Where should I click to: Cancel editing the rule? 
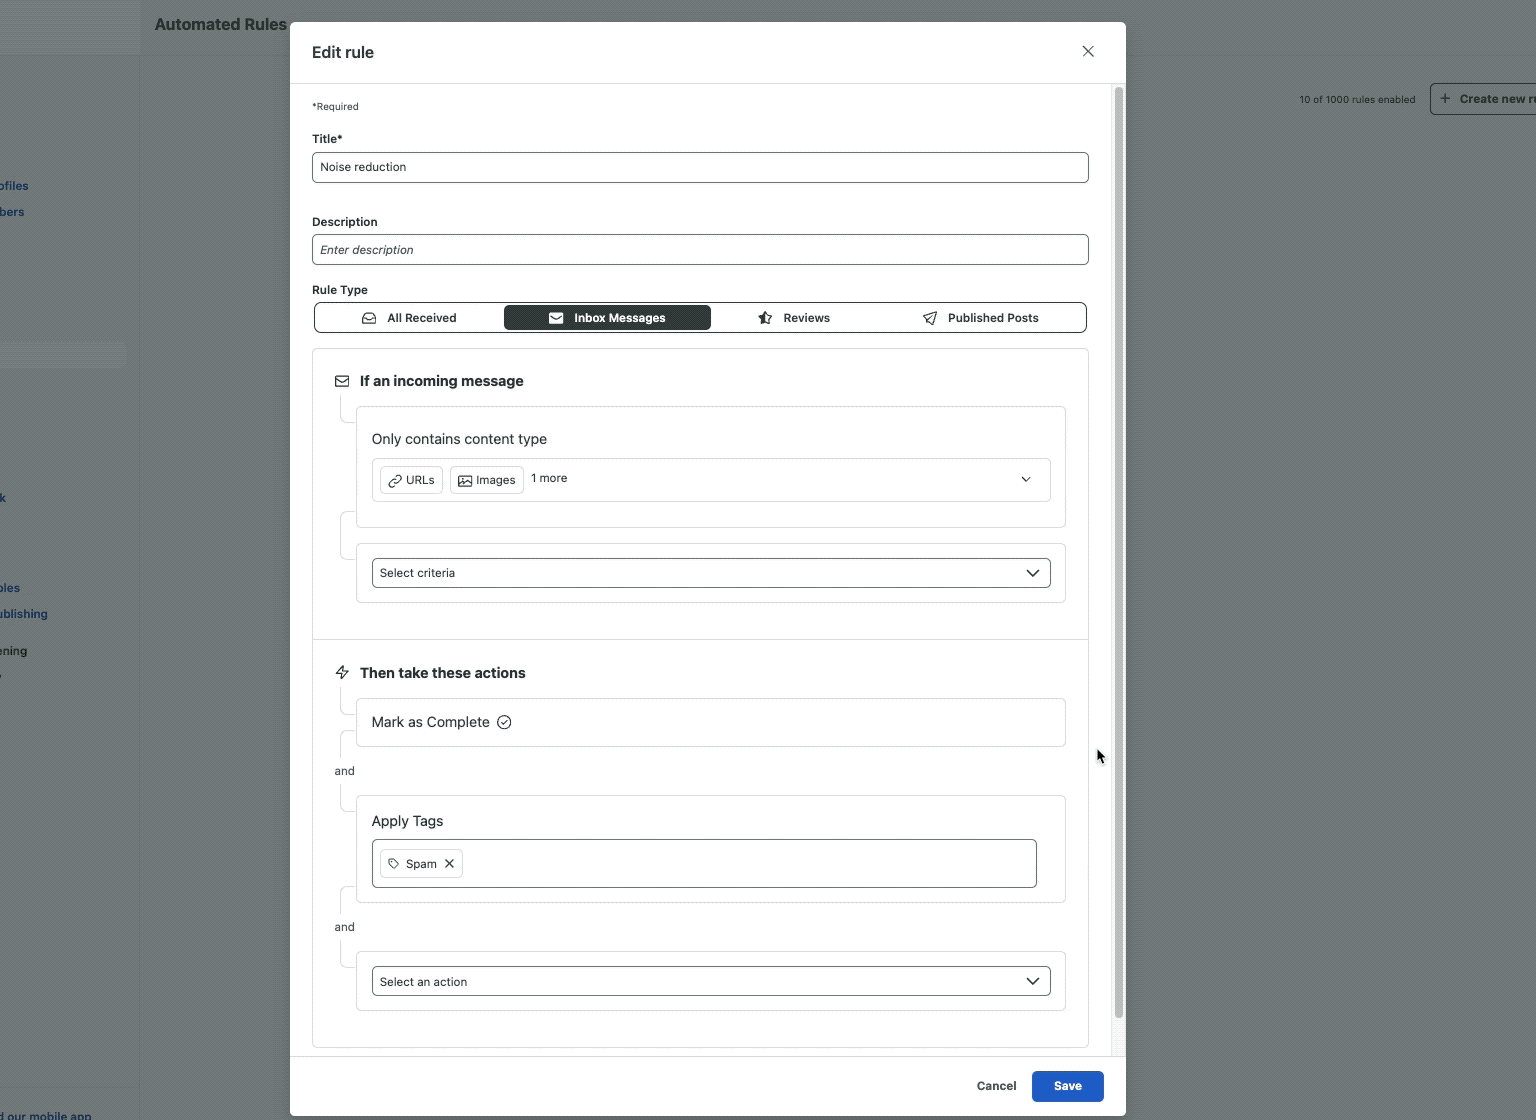[995, 1086]
